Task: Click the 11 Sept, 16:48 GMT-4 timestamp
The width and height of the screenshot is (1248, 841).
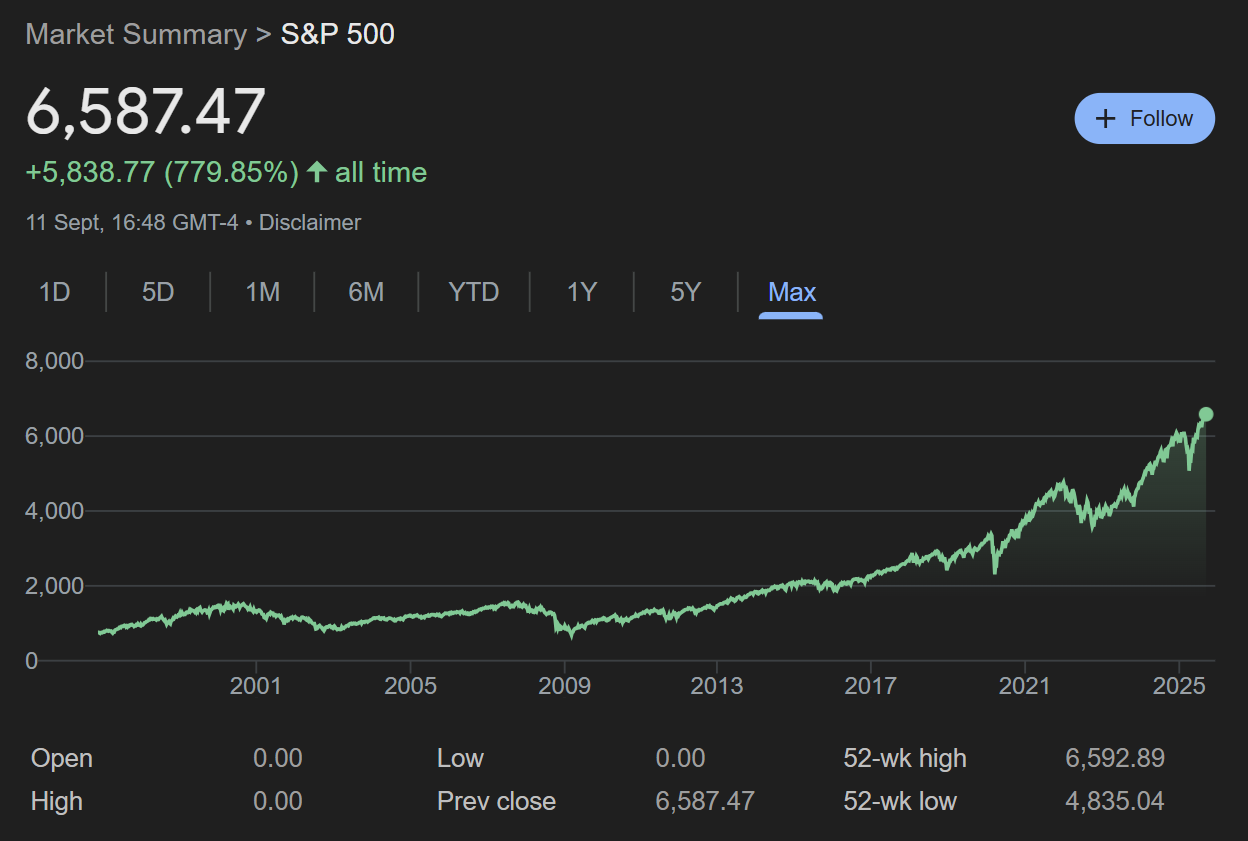Action: tap(132, 222)
